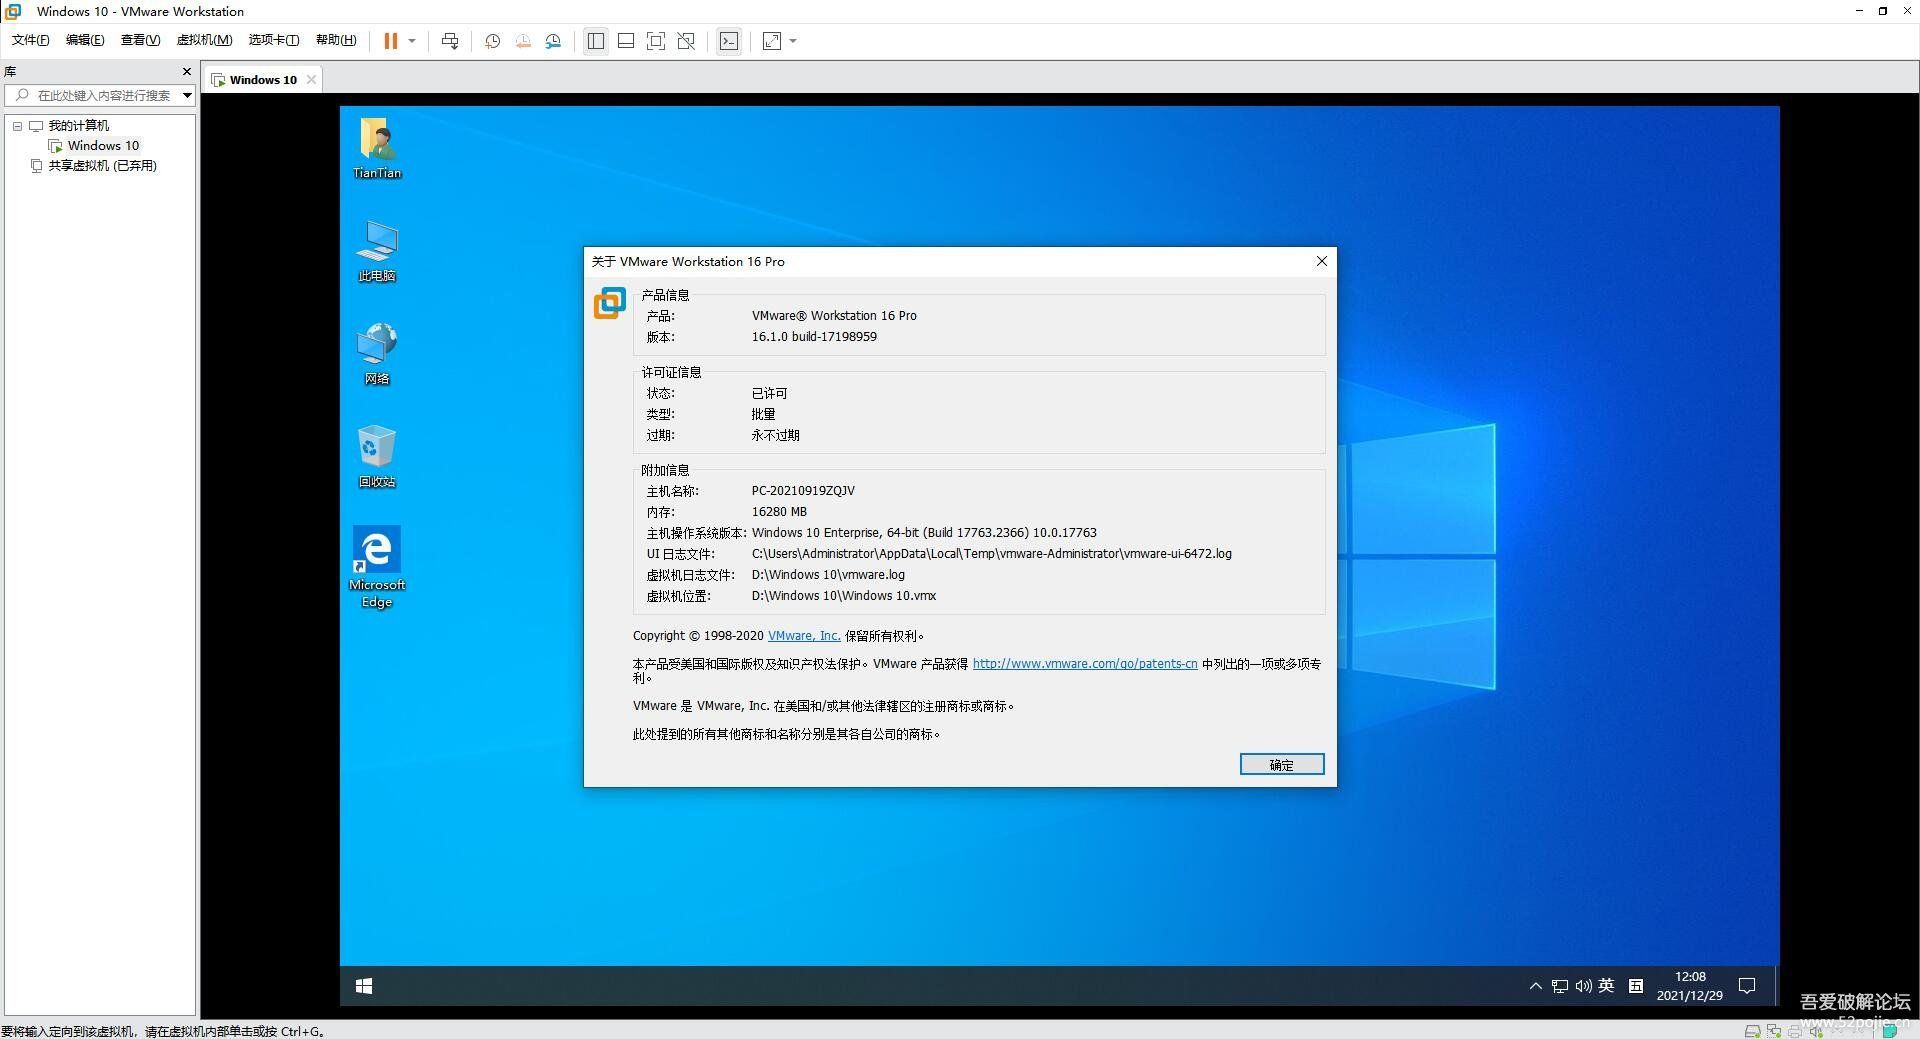Close the 关于 VMware Workstation dialog
The width and height of the screenshot is (1920, 1039).
pos(1321,261)
